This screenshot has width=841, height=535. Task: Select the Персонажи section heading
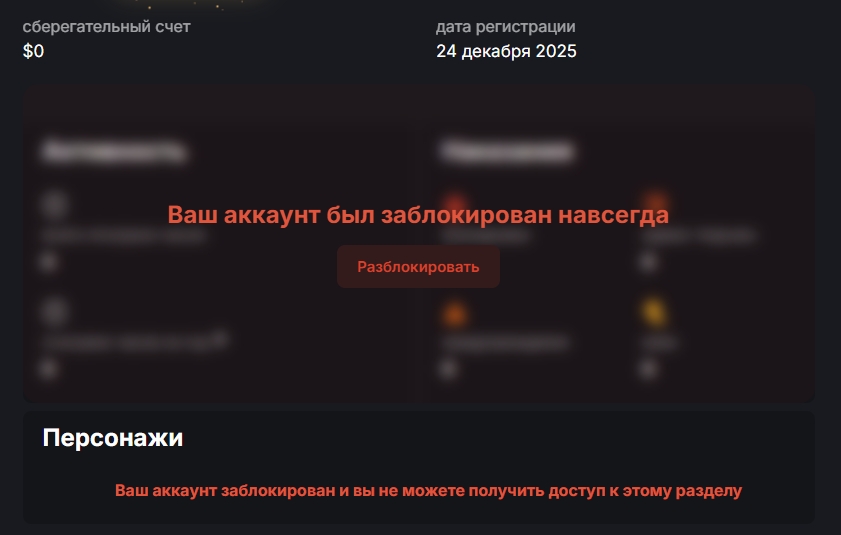pyautogui.click(x=113, y=438)
